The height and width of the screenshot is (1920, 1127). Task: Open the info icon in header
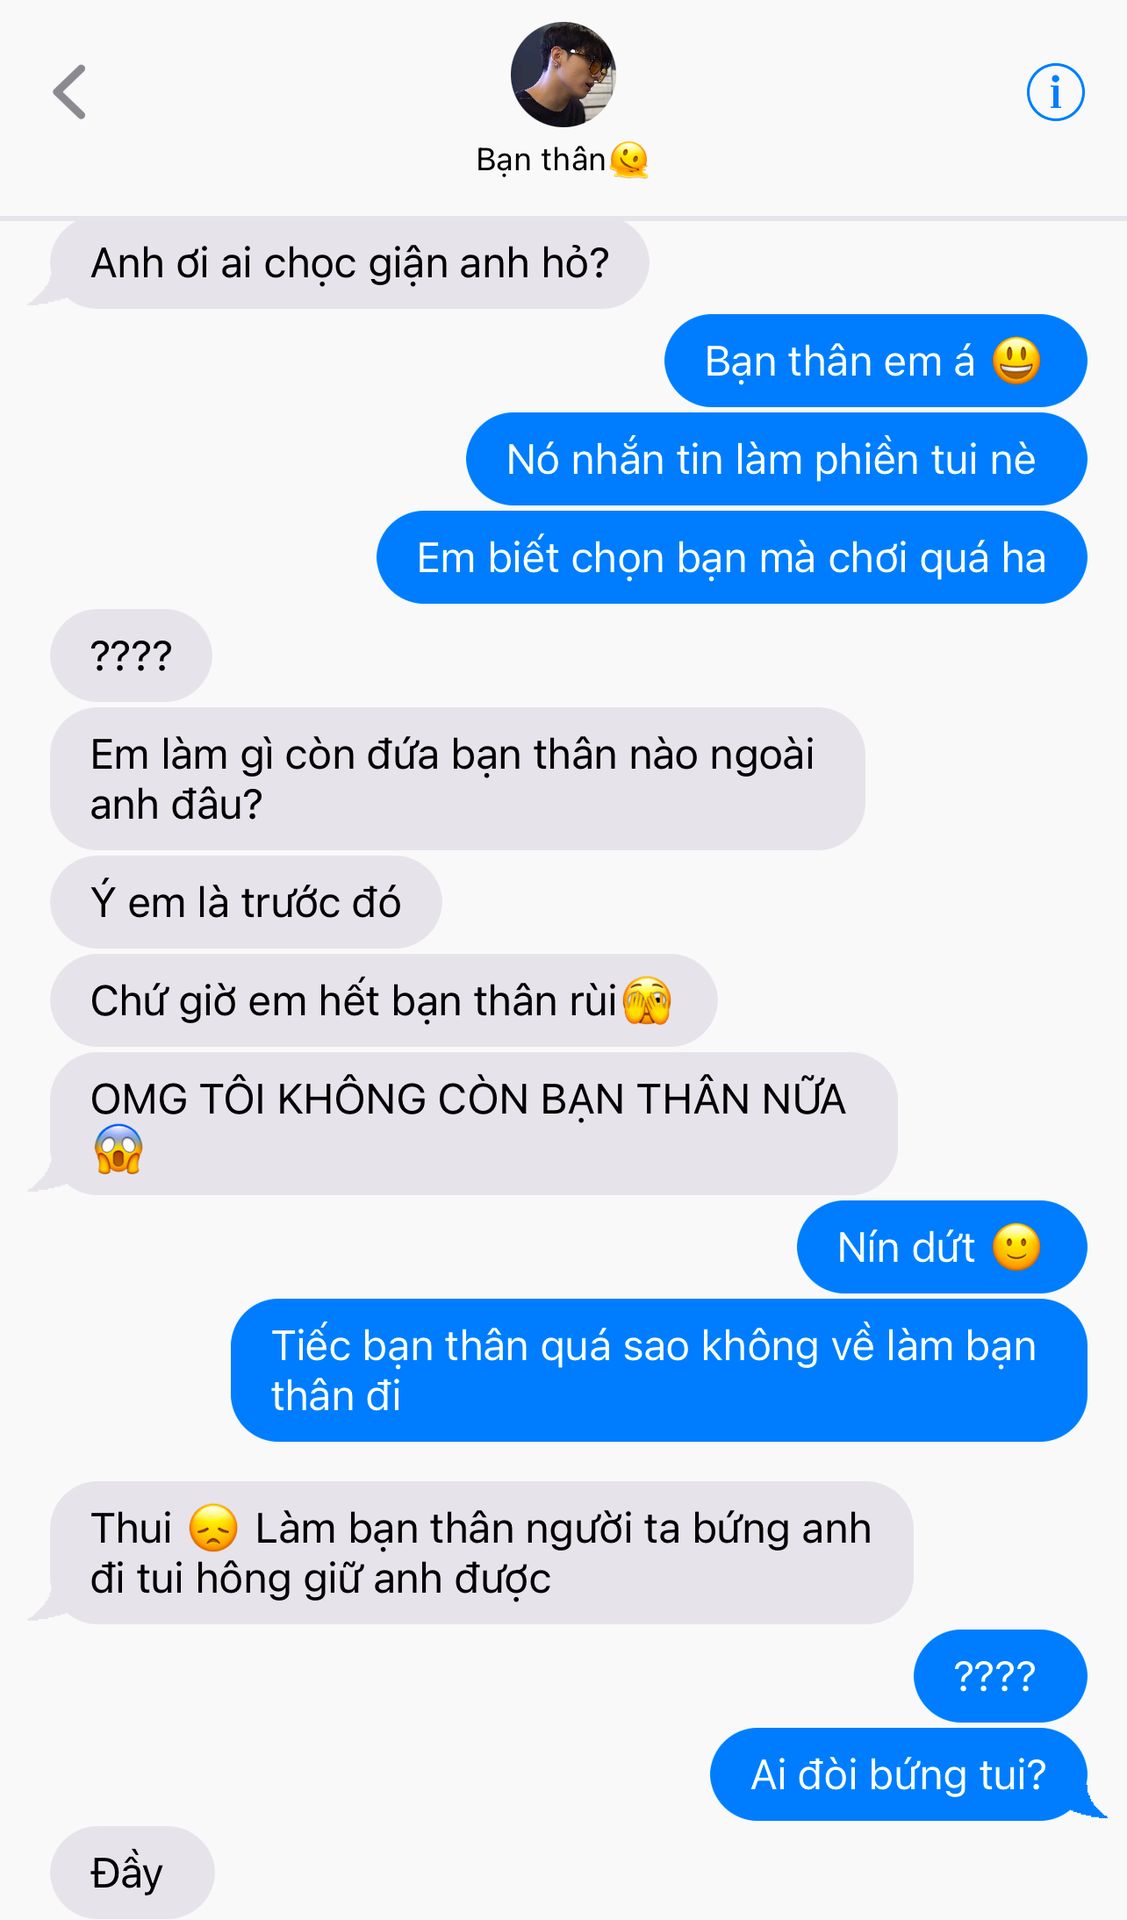1055,92
